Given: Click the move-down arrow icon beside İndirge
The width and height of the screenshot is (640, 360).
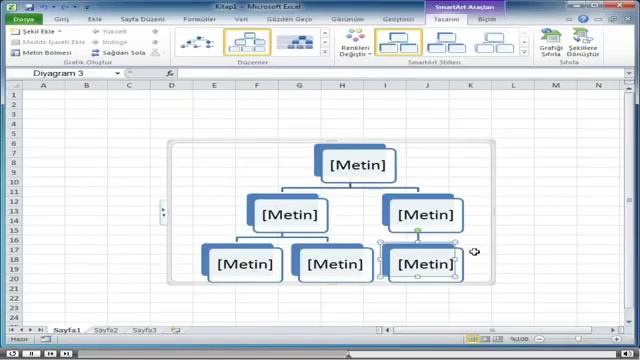Looking at the screenshot, I should pyautogui.click(x=155, y=42).
